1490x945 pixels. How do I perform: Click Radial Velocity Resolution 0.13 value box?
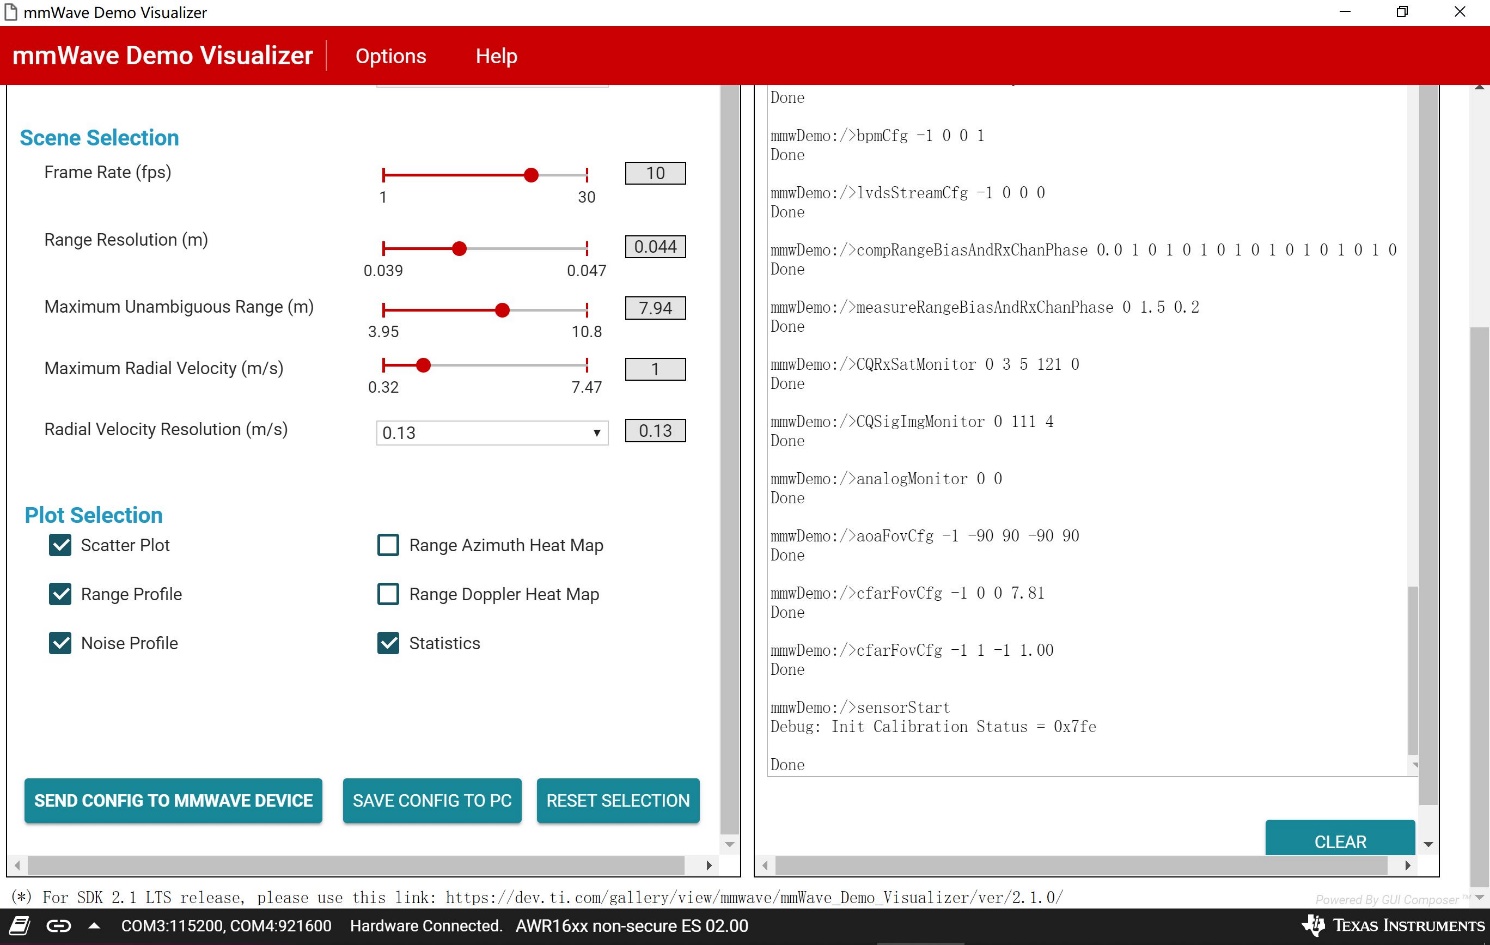655,431
